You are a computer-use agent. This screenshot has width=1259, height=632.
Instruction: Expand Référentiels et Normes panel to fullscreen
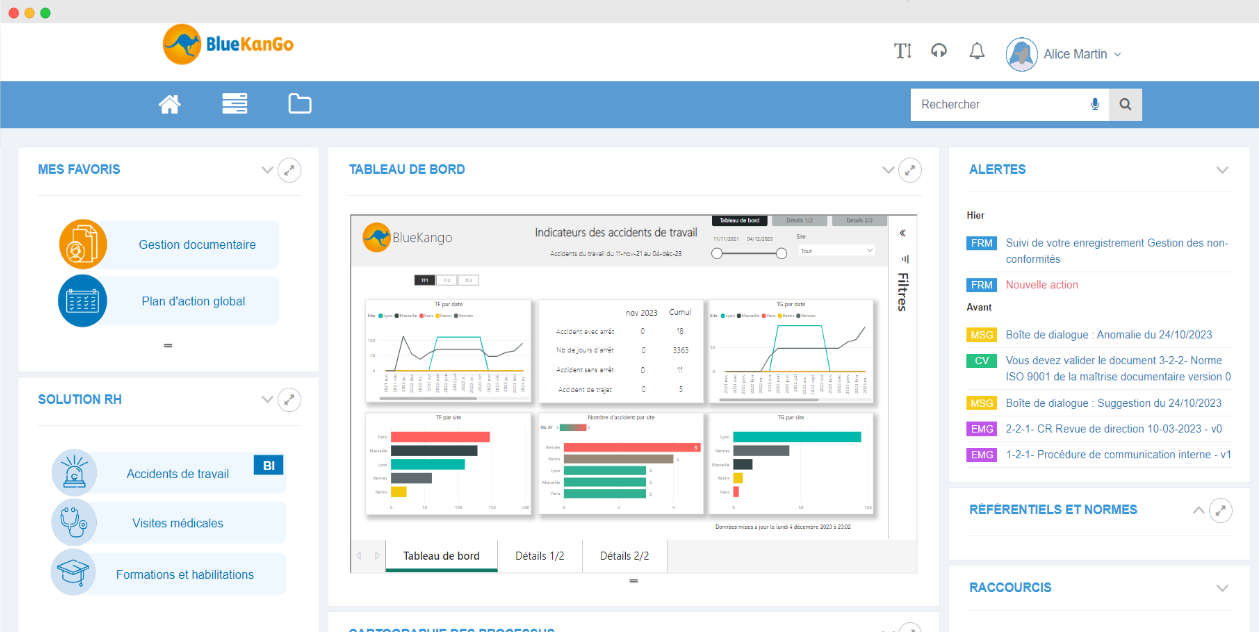[x=1220, y=510]
